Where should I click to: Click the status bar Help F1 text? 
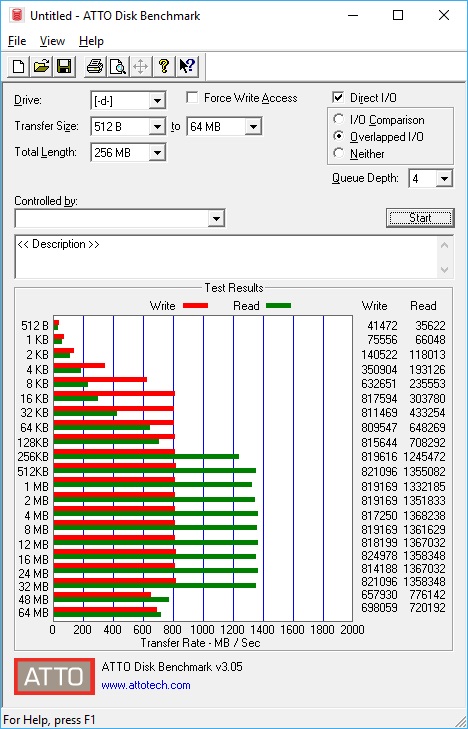[49, 720]
